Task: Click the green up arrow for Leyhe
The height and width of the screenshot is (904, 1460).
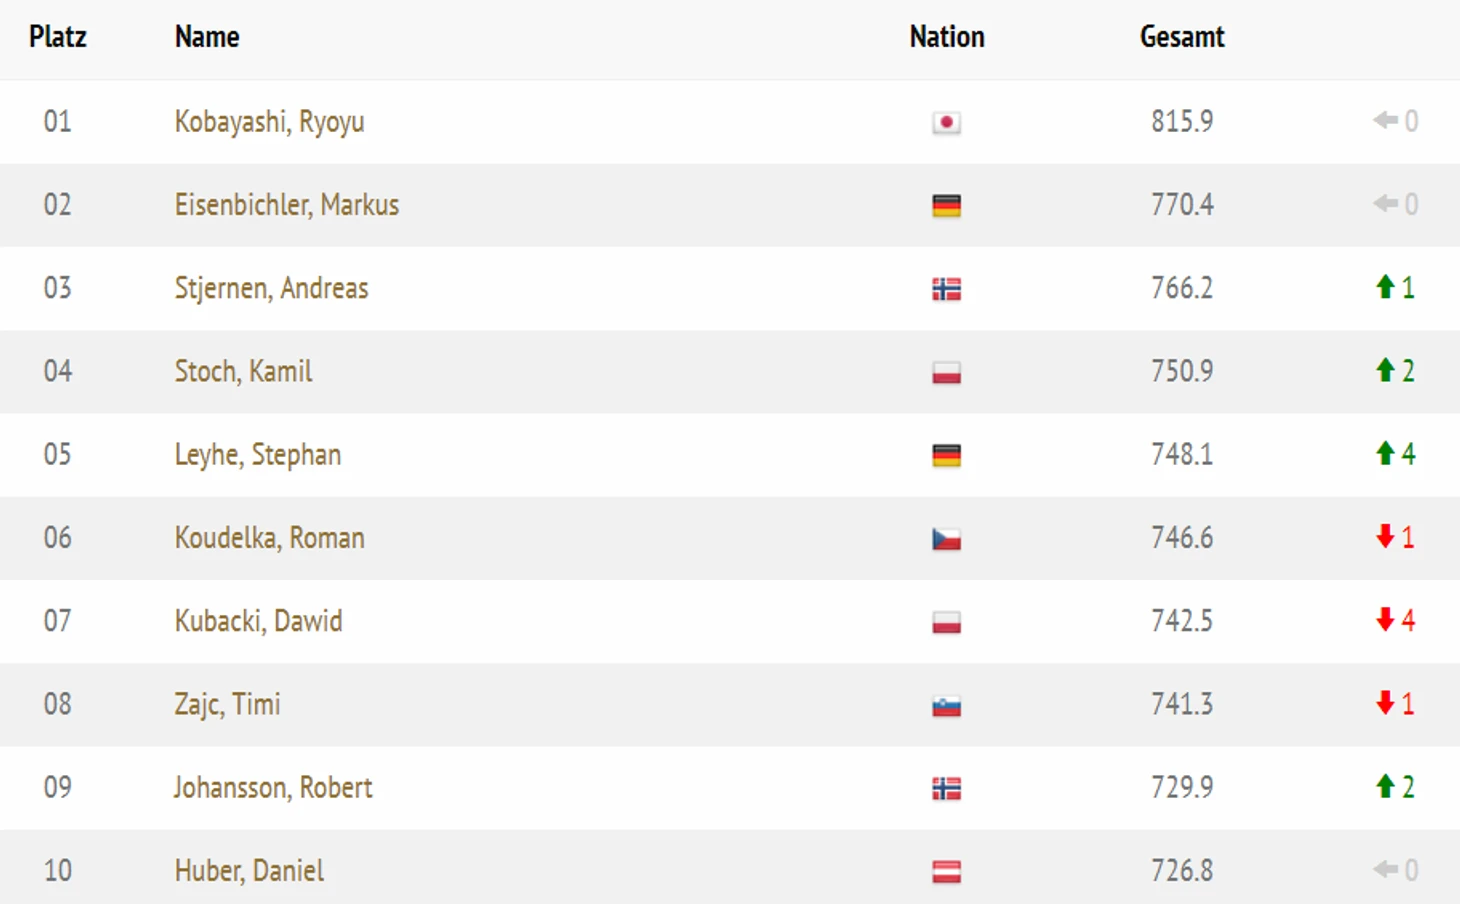Action: coord(1385,454)
